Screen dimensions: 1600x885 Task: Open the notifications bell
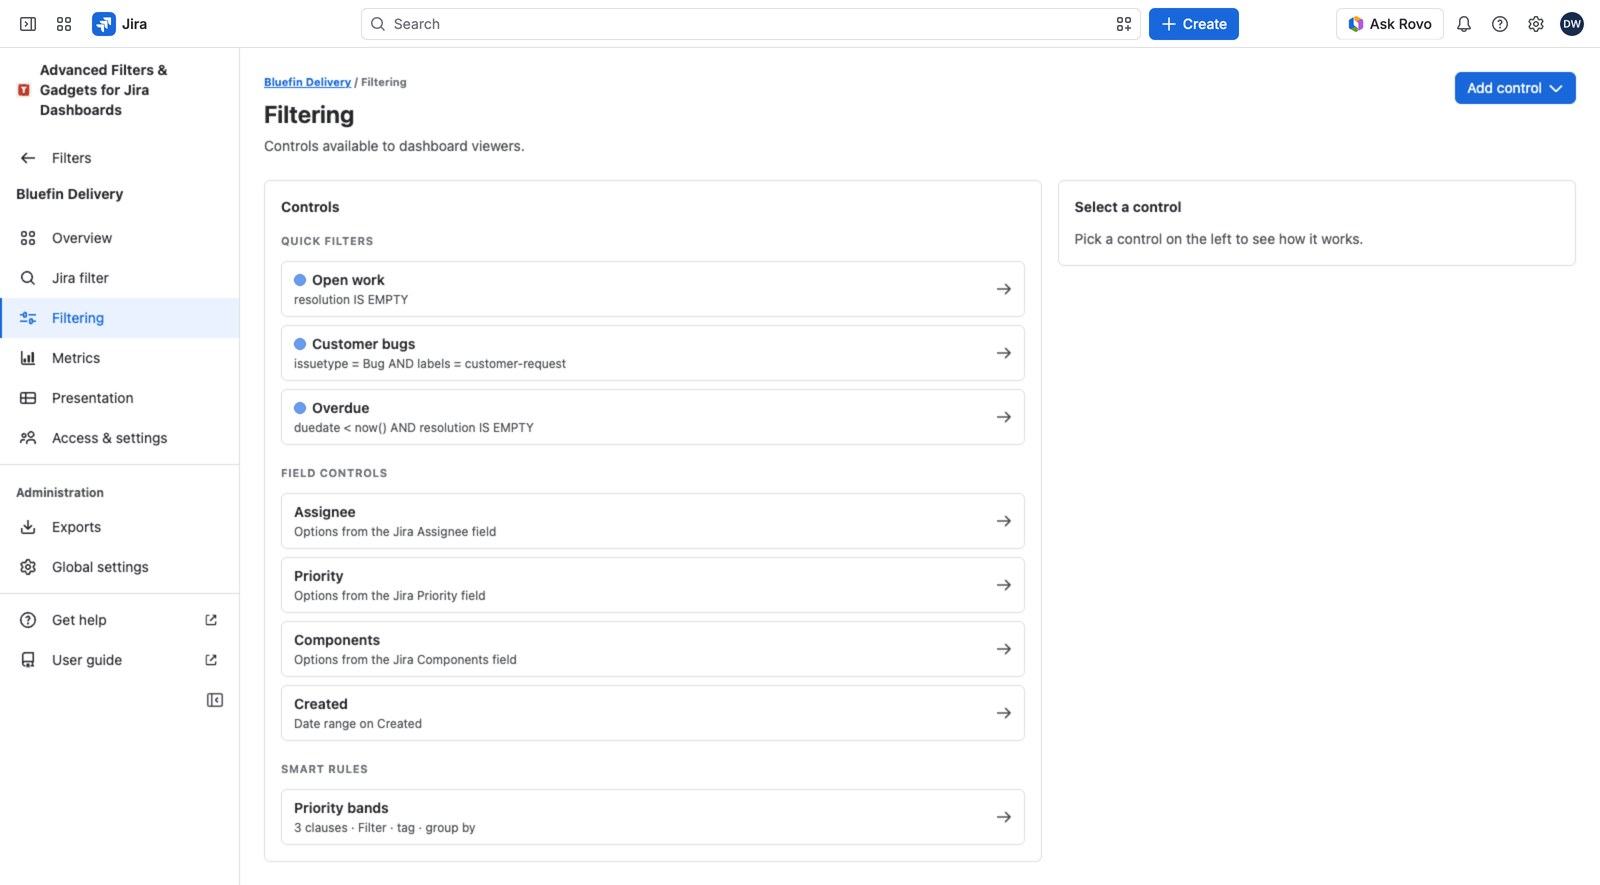(1464, 24)
